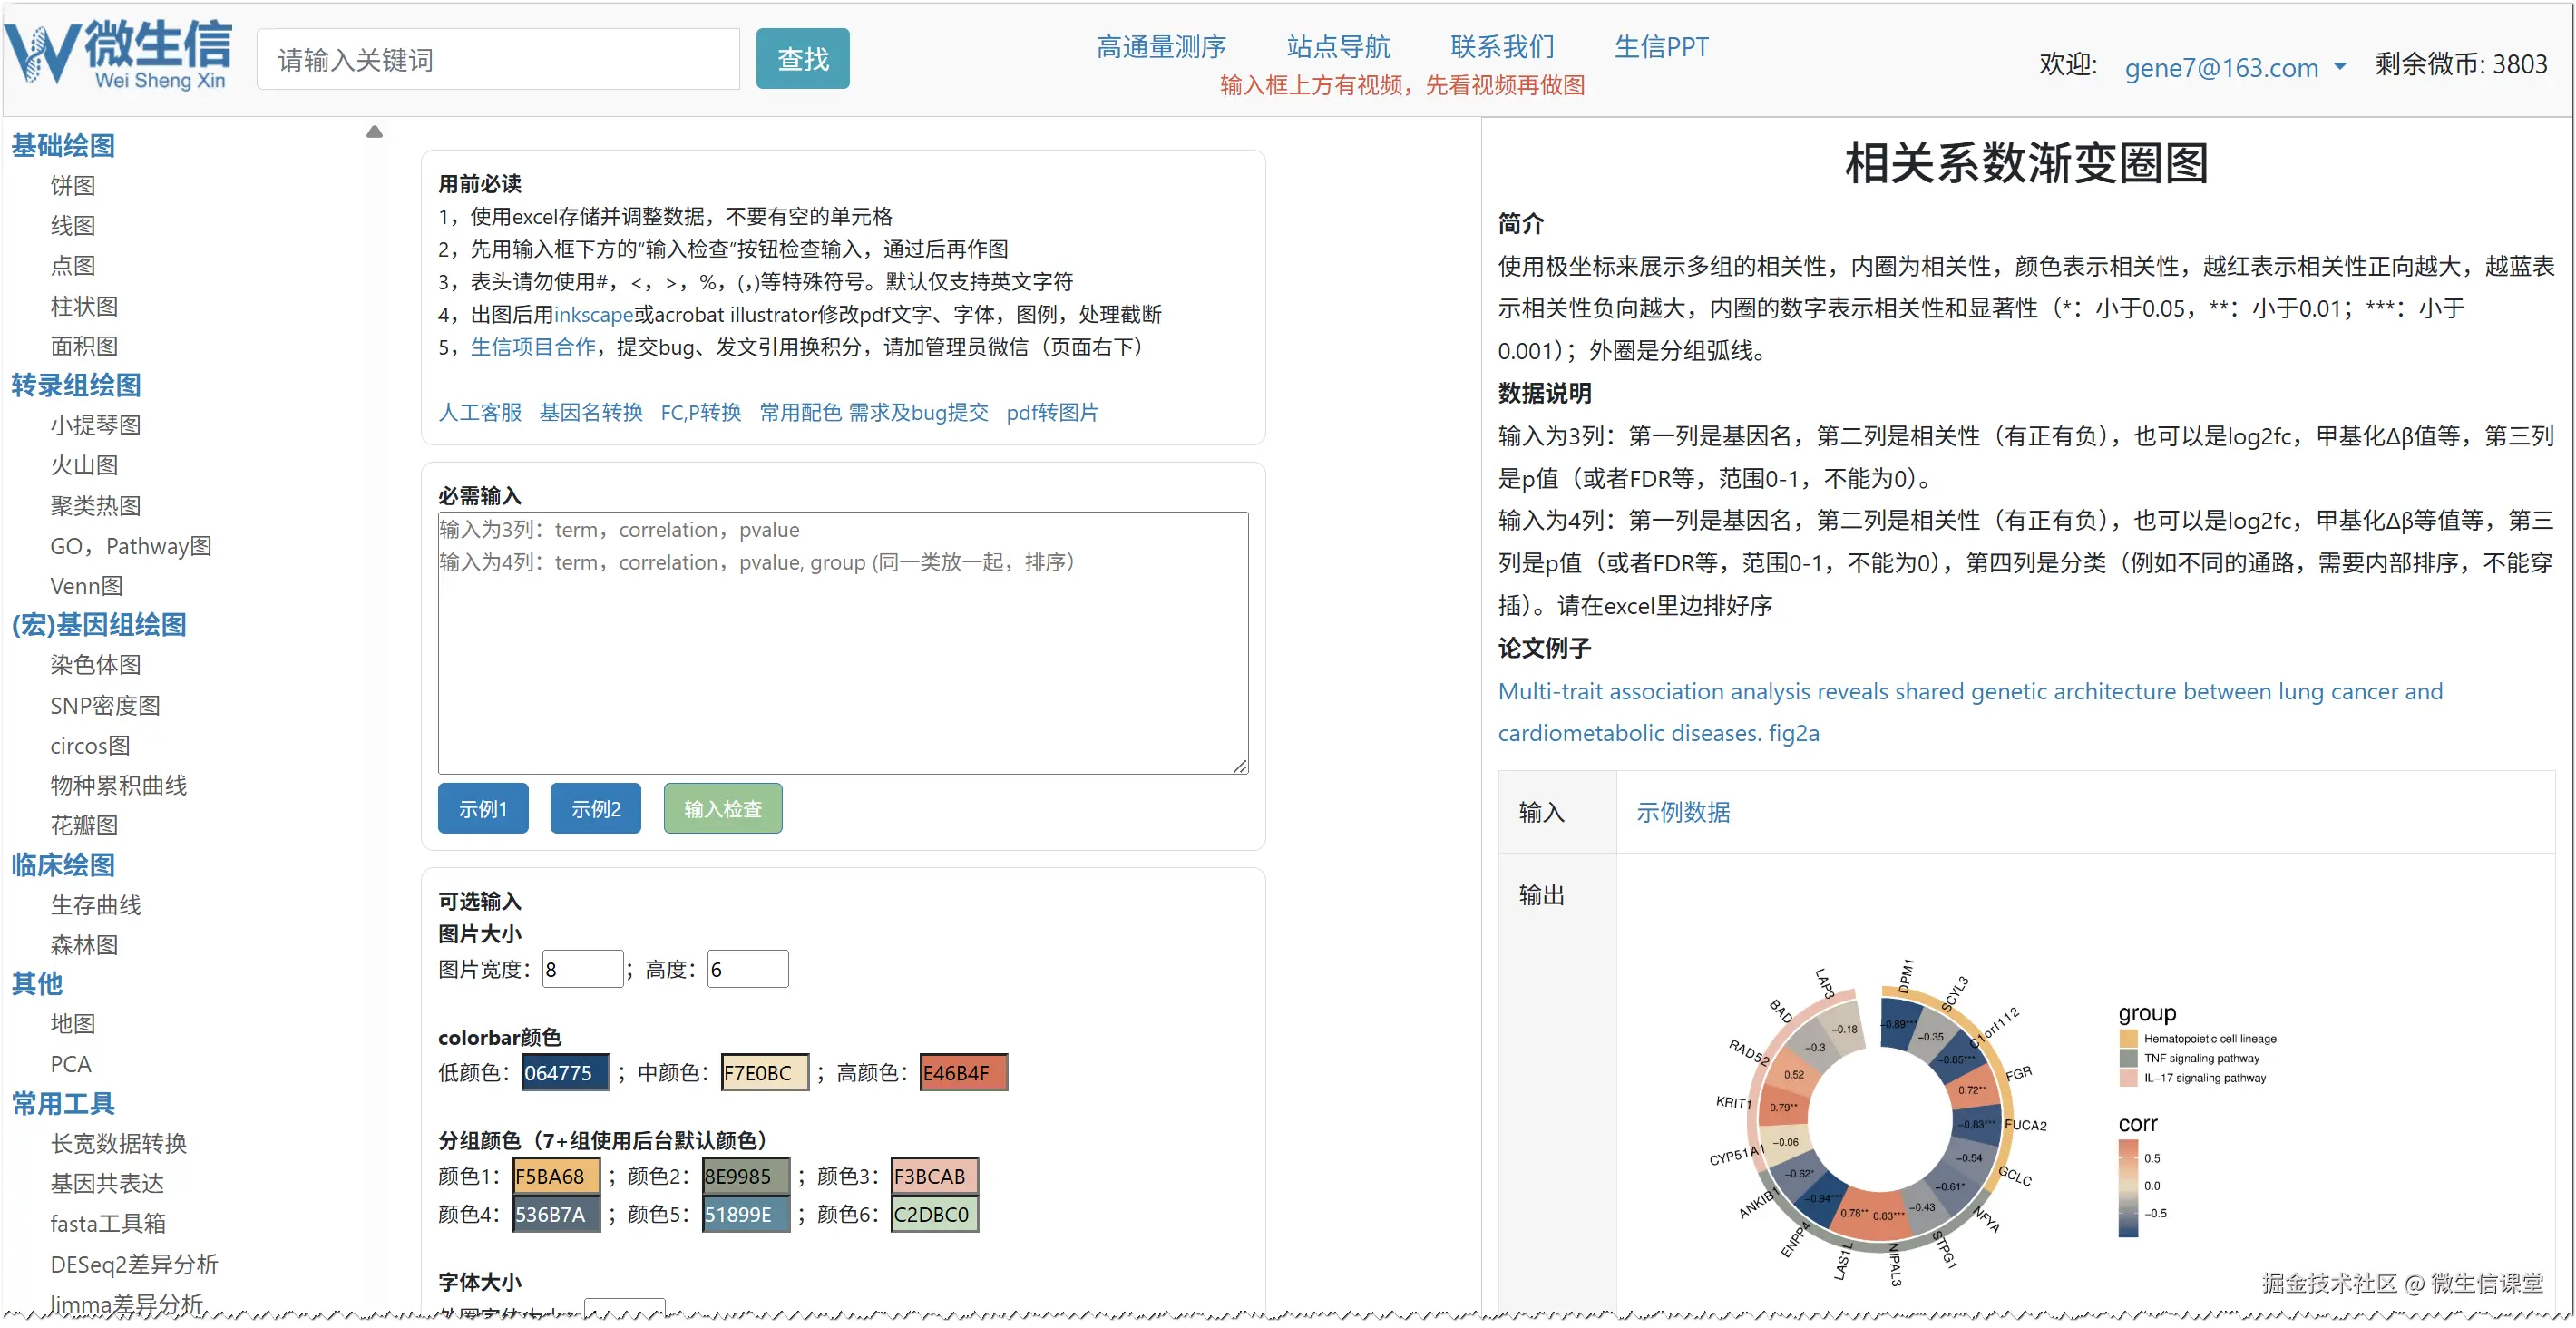
Task: Pick the low color swatch 064775
Action: pos(564,1072)
